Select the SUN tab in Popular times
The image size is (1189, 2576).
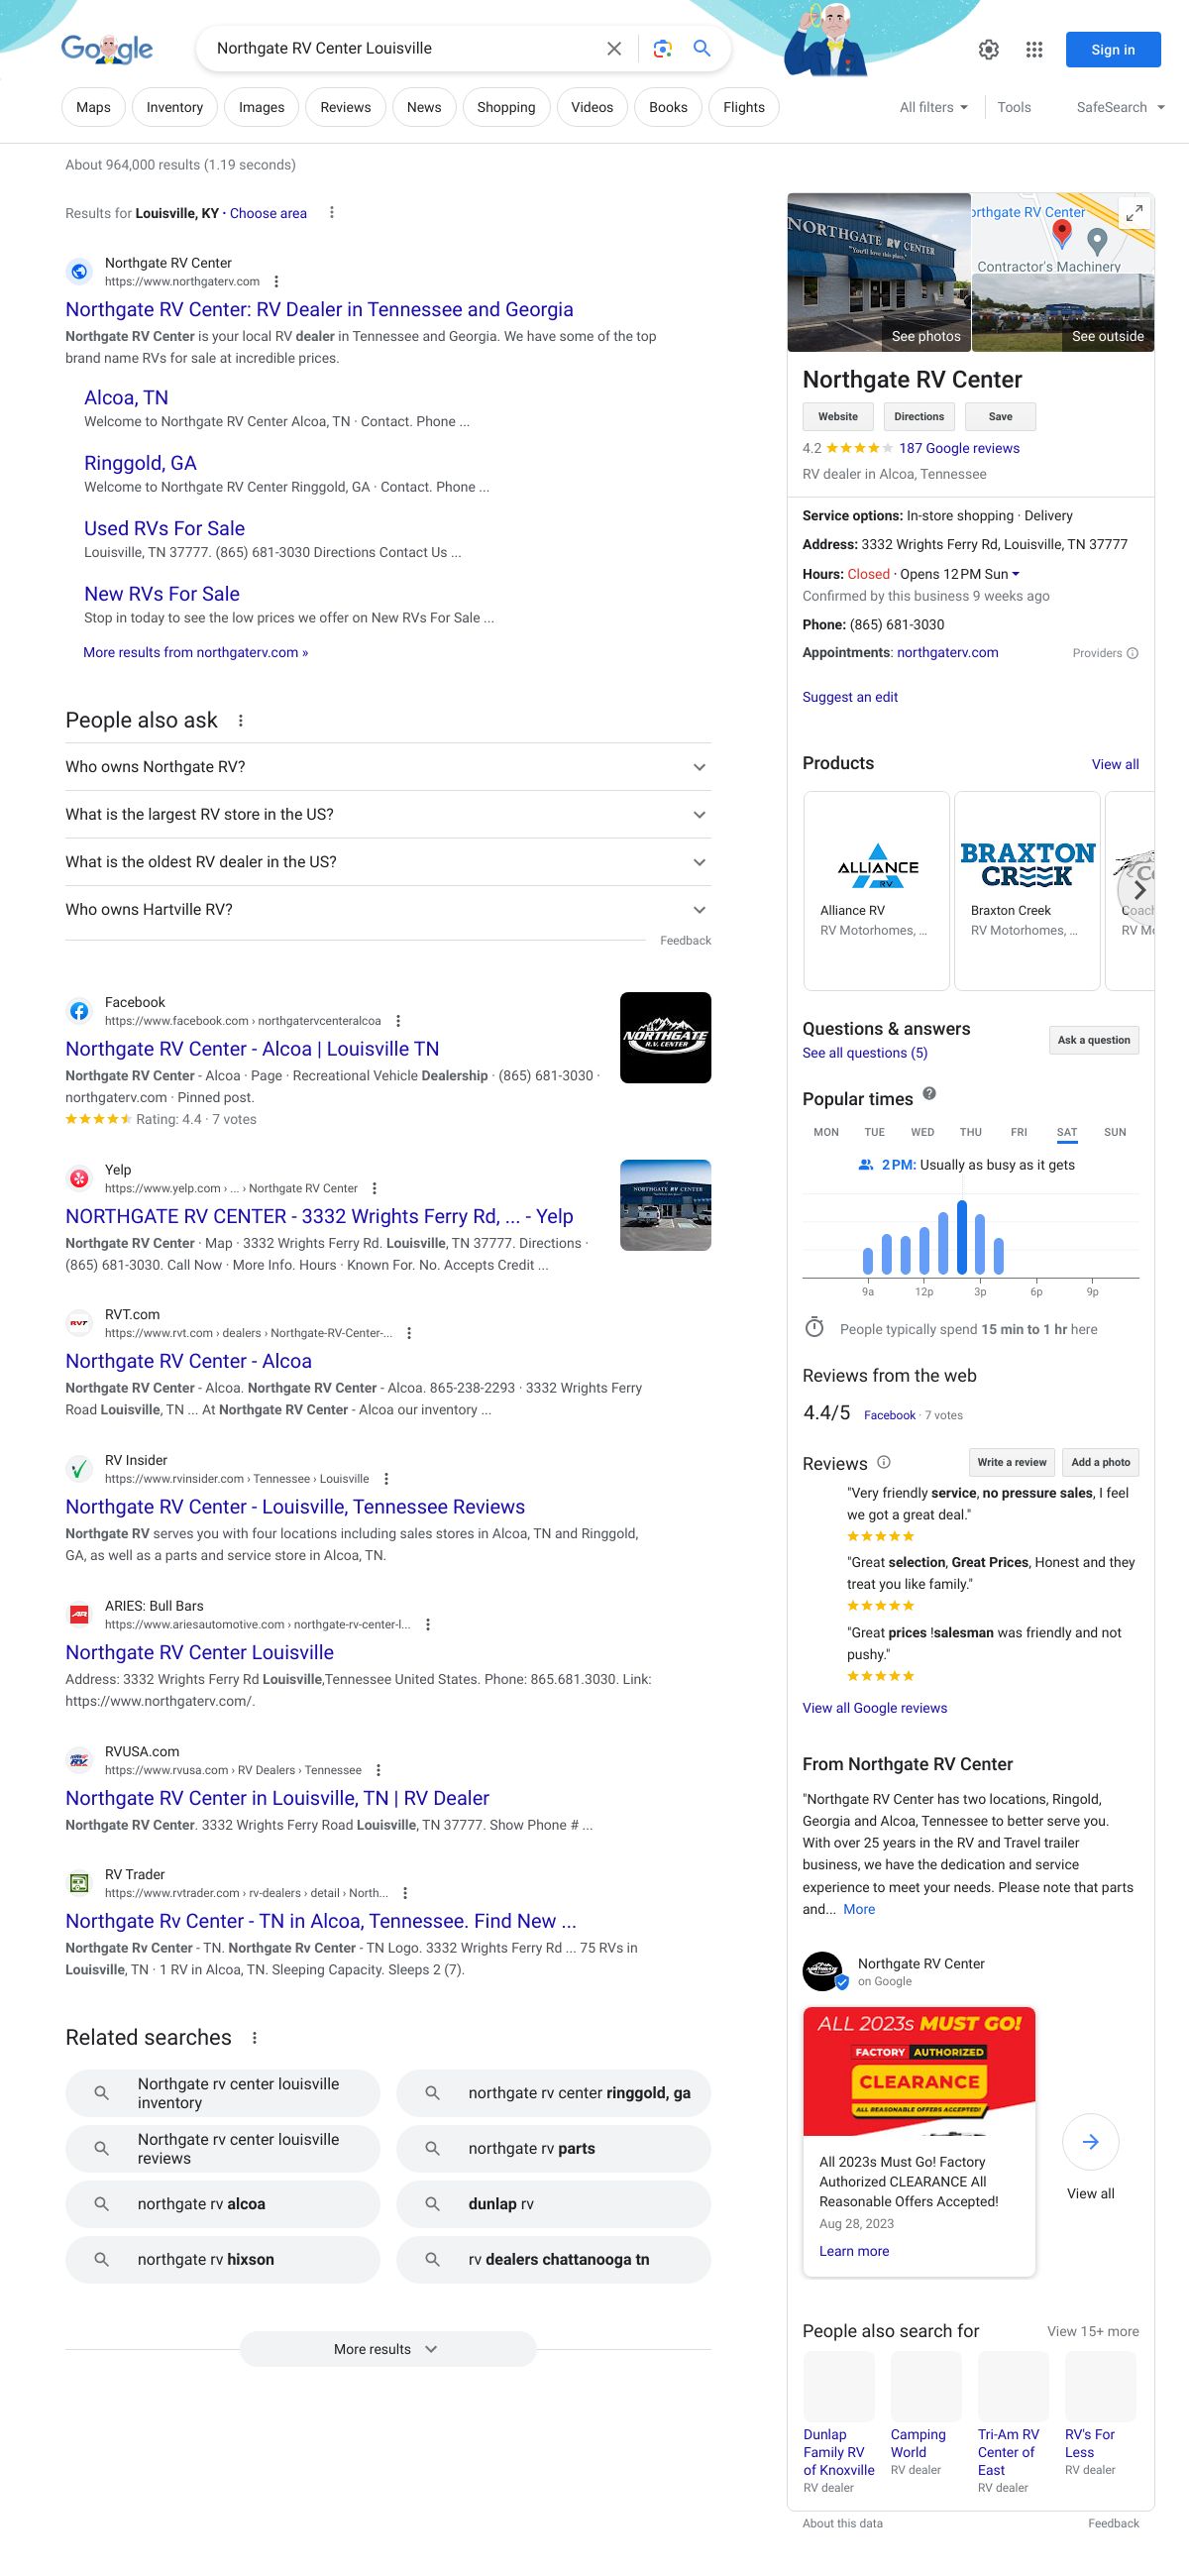click(1114, 1132)
